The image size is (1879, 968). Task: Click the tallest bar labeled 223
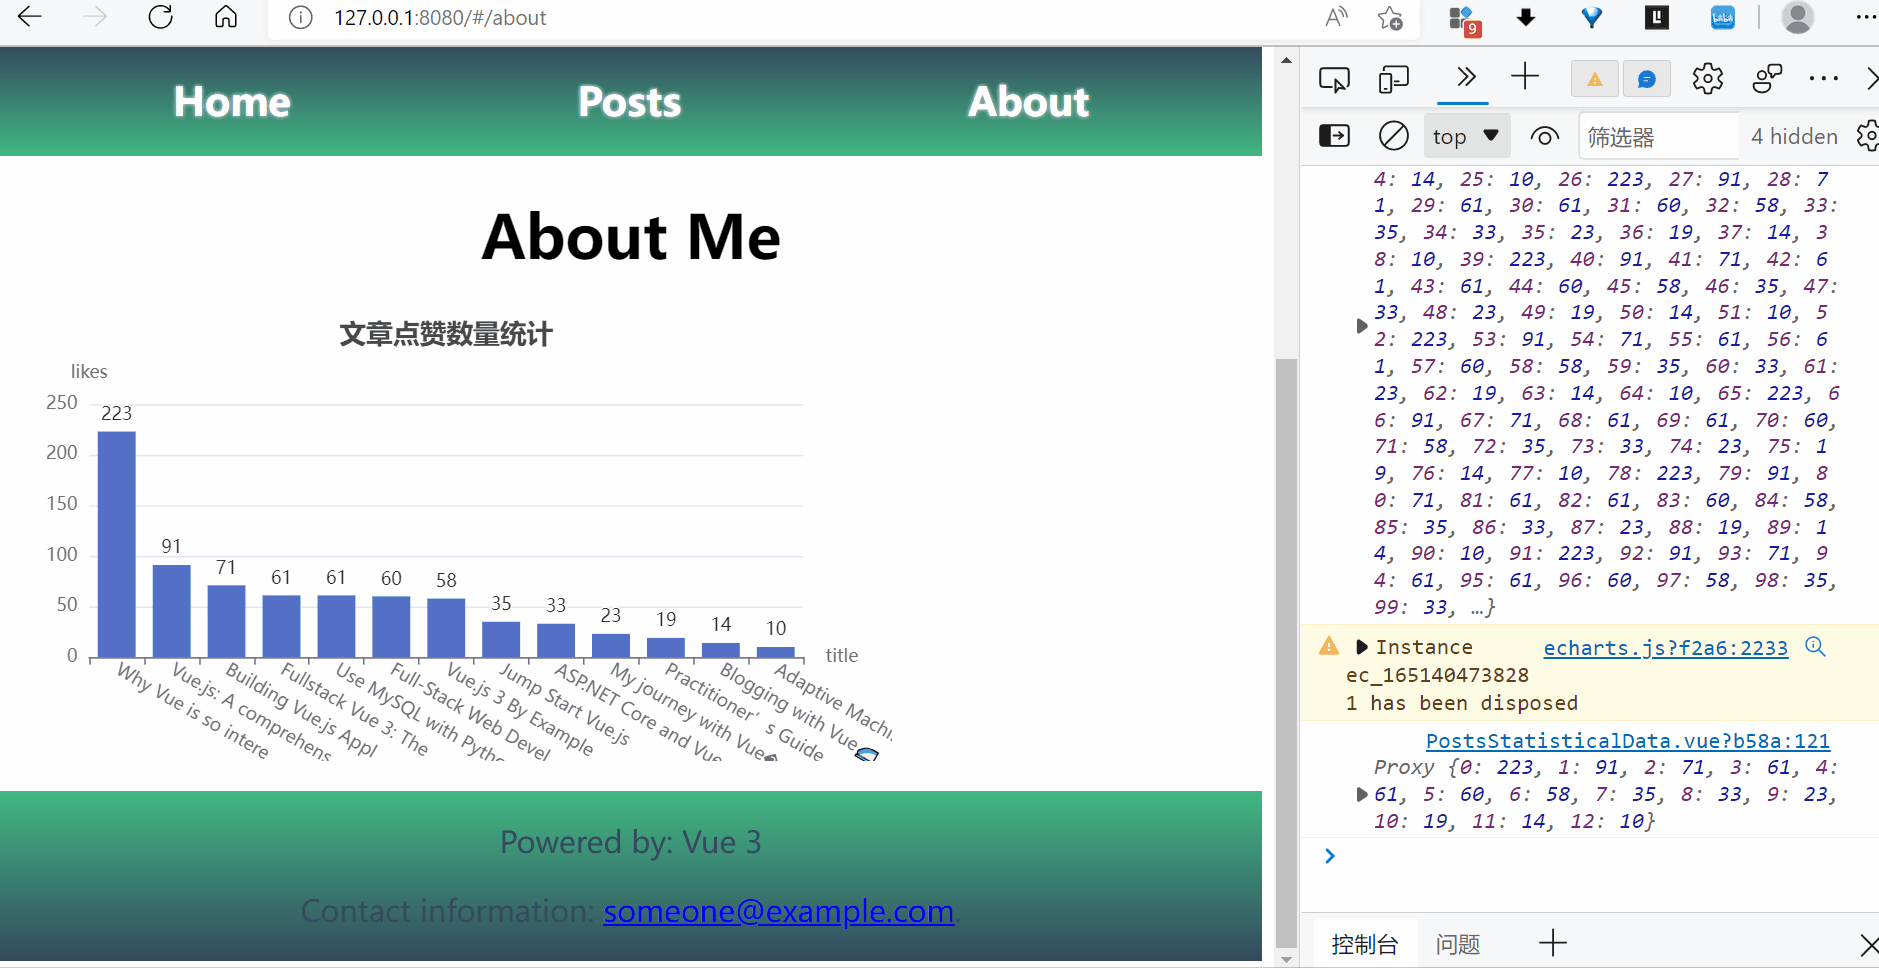pyautogui.click(x=116, y=543)
